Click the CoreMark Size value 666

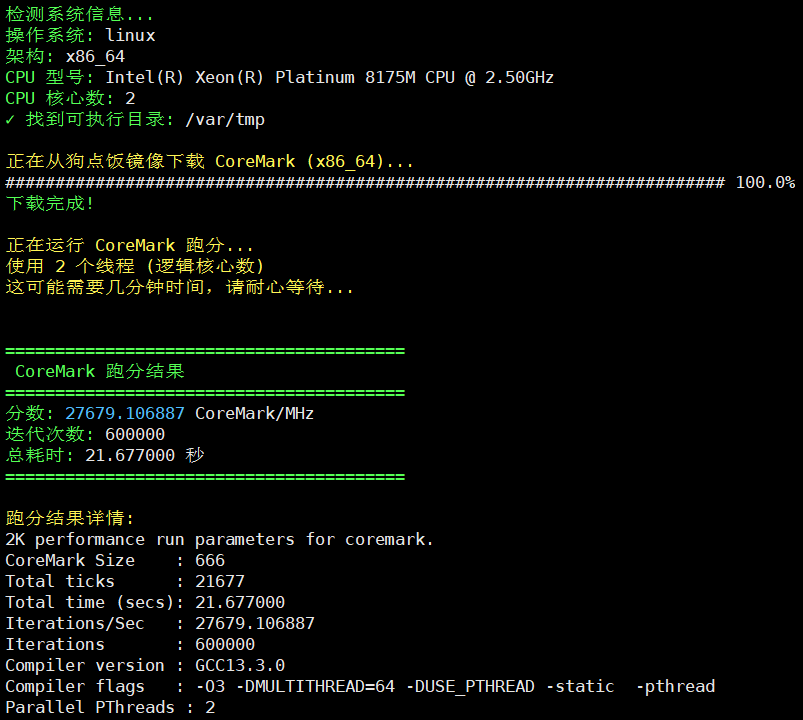210,560
